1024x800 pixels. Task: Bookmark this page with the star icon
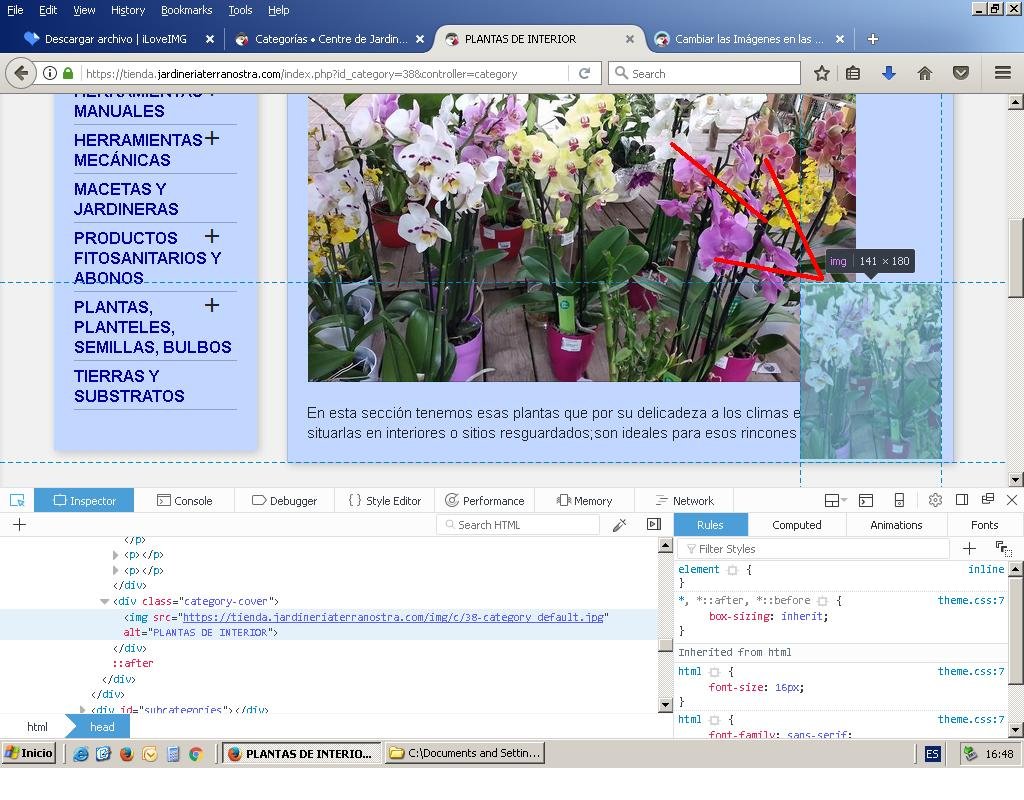[821, 73]
